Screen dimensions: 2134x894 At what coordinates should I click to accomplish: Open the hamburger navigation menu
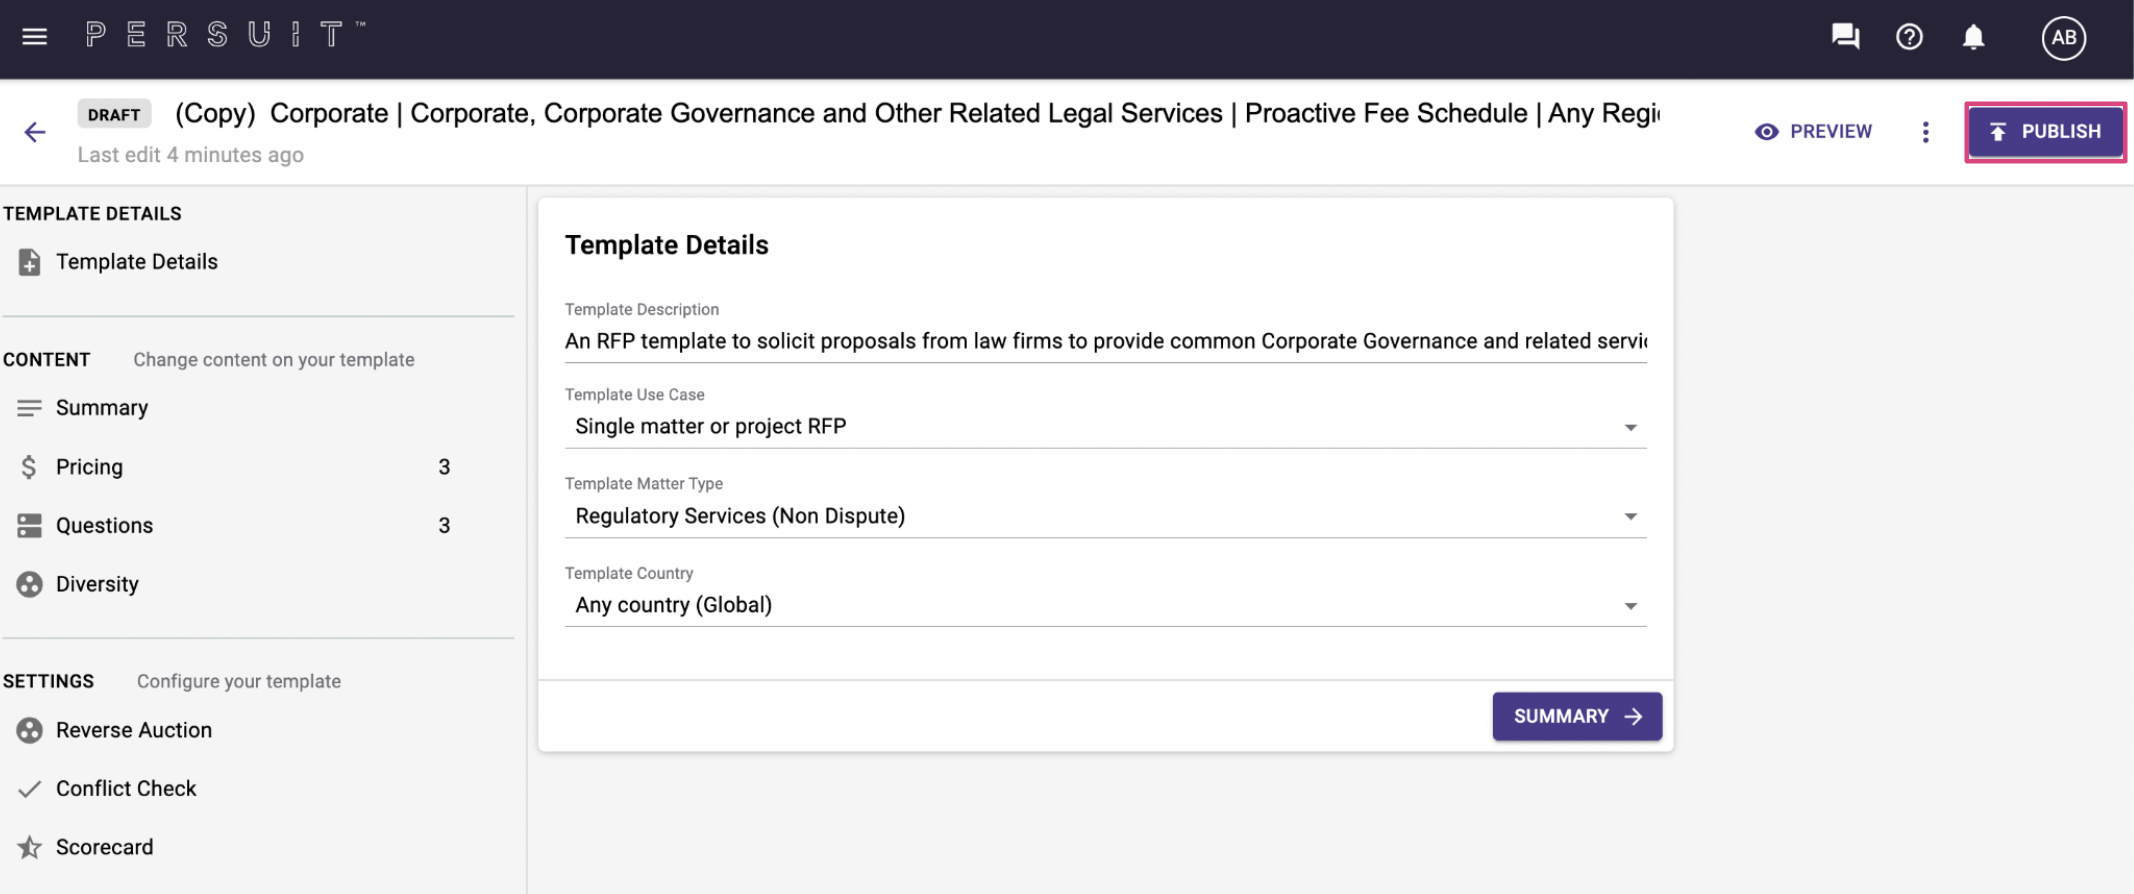pos(35,37)
